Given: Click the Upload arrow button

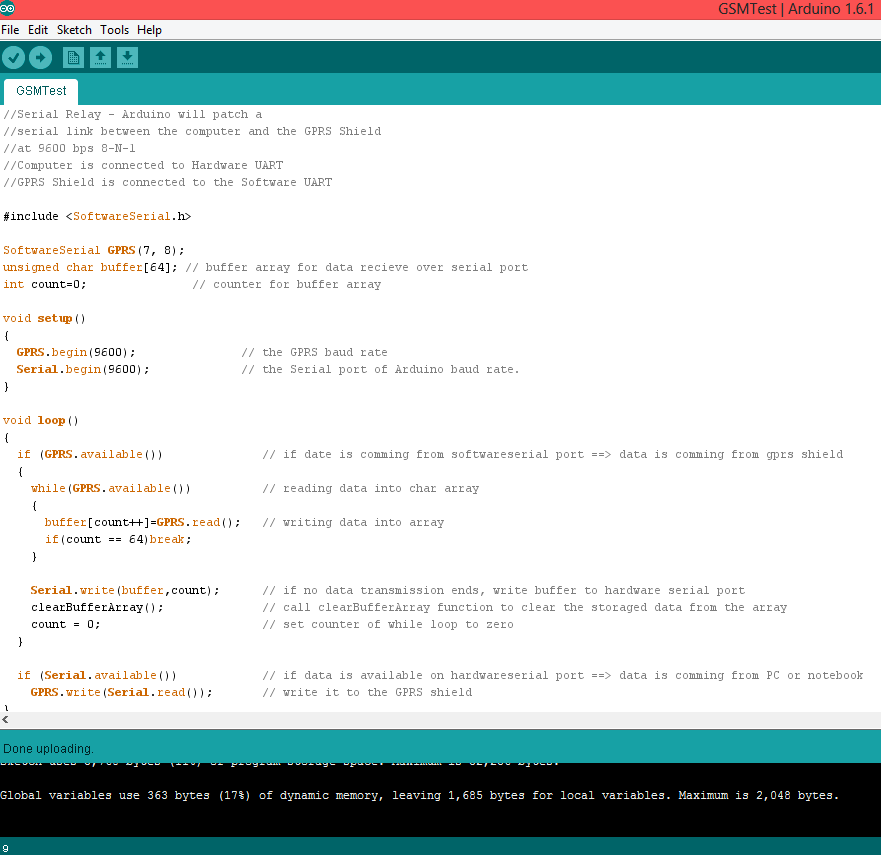Looking at the screenshot, I should (40, 57).
